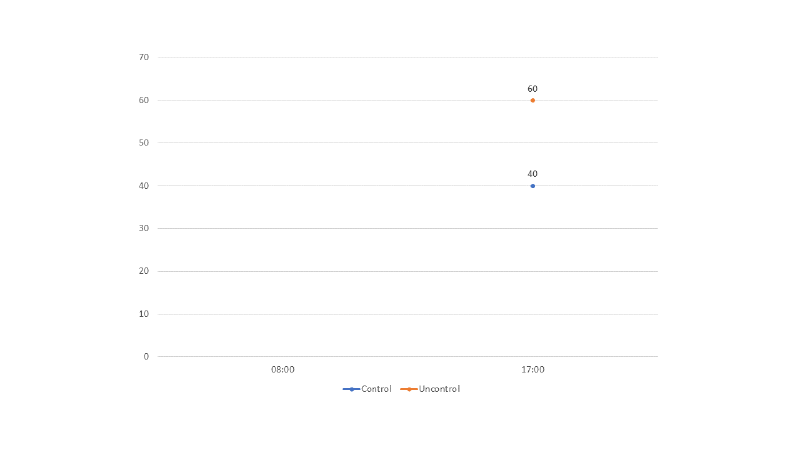Select the data label 40 above blue point
Screen dimensions: 800x450
[533, 174]
